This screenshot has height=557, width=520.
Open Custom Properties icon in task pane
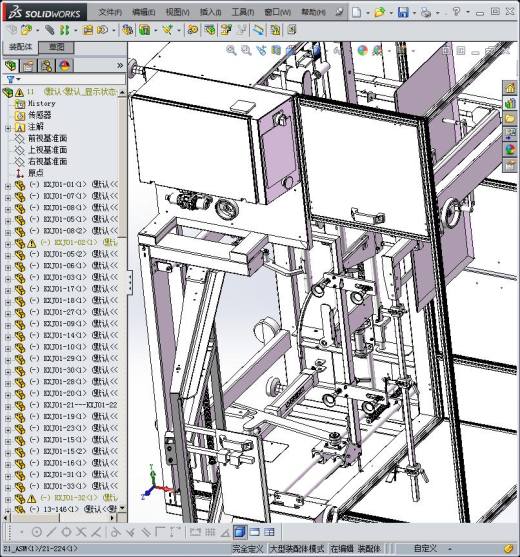pyautogui.click(x=510, y=165)
